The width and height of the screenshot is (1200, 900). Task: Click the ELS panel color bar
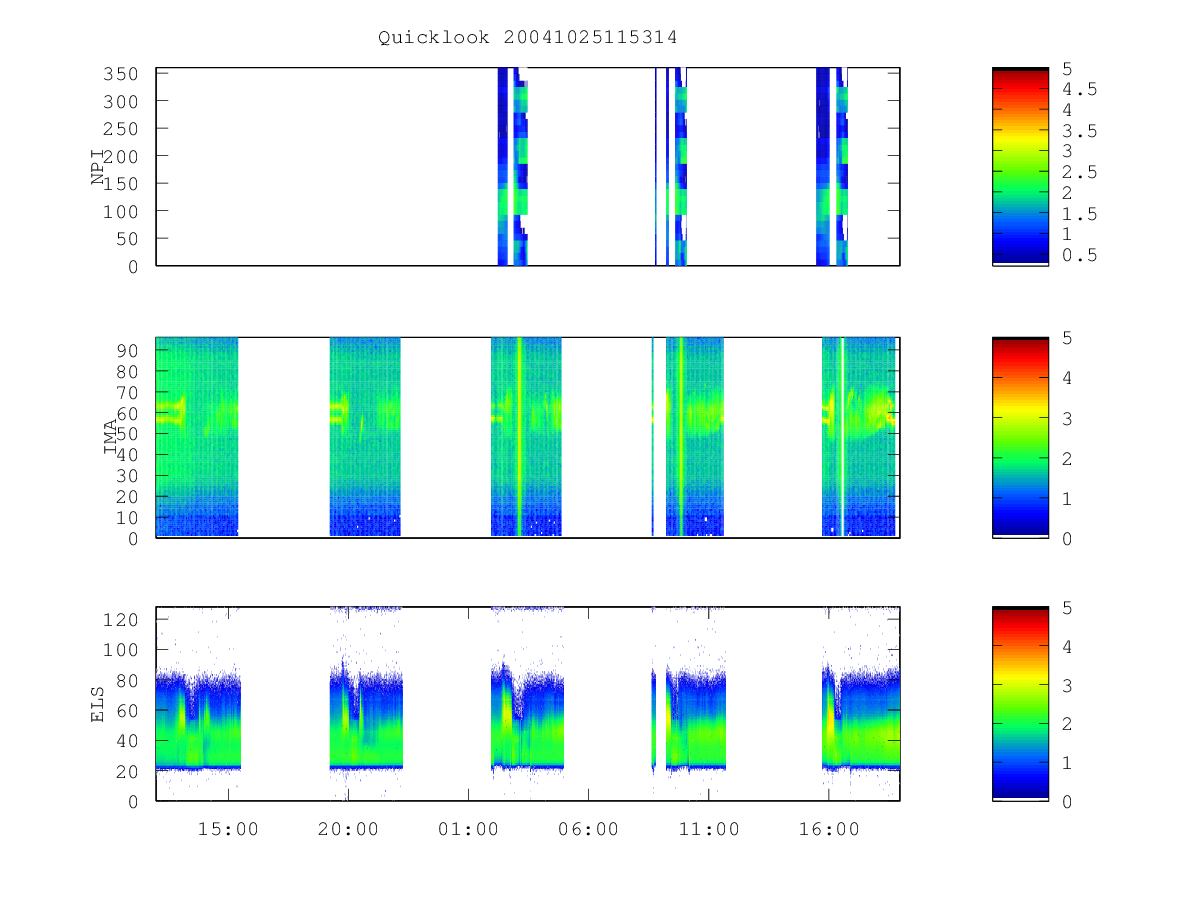(x=1020, y=704)
